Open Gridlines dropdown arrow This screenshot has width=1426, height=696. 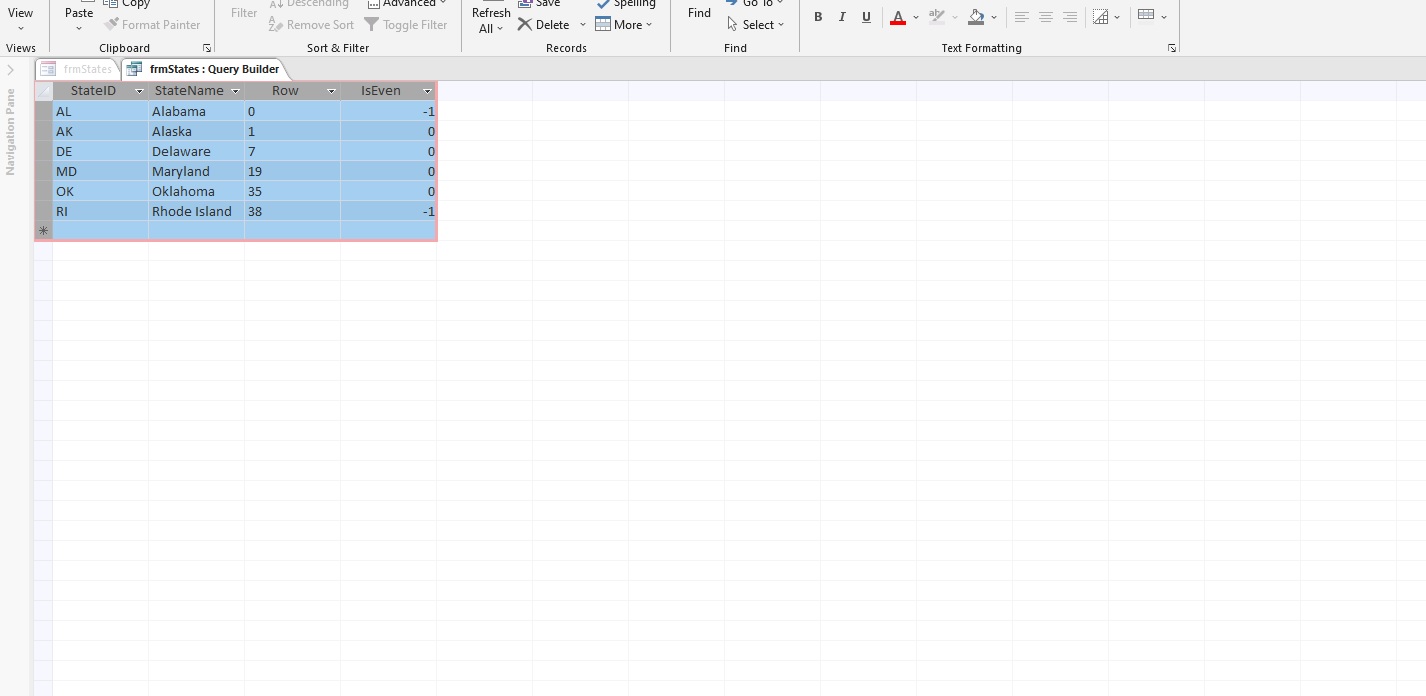click(x=1117, y=17)
